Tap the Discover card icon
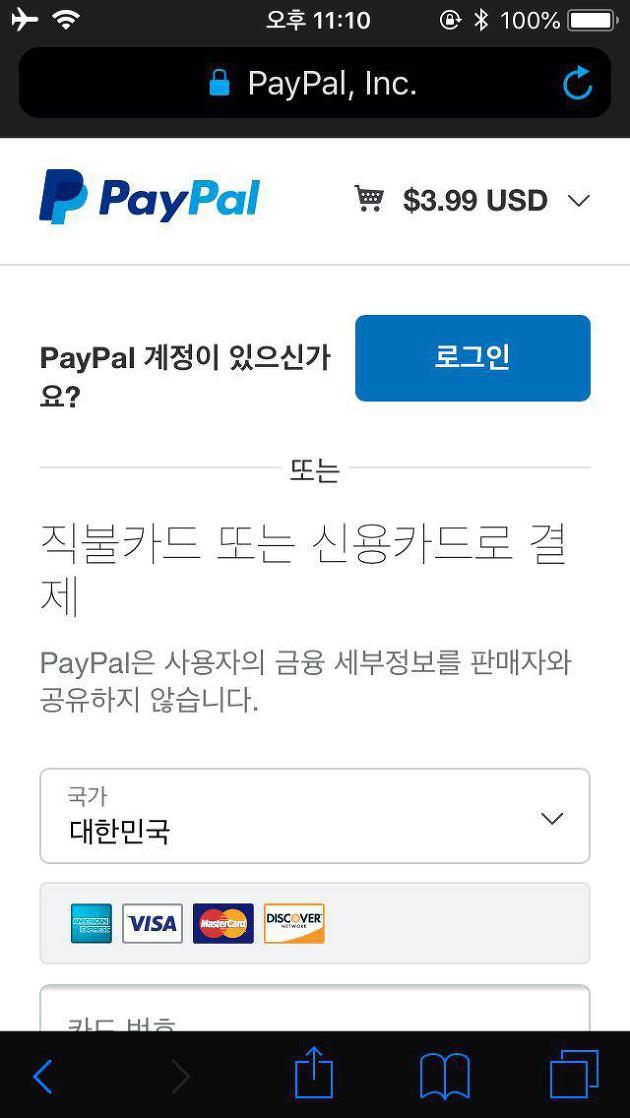Screen dimensions: 630x1118 (294, 923)
